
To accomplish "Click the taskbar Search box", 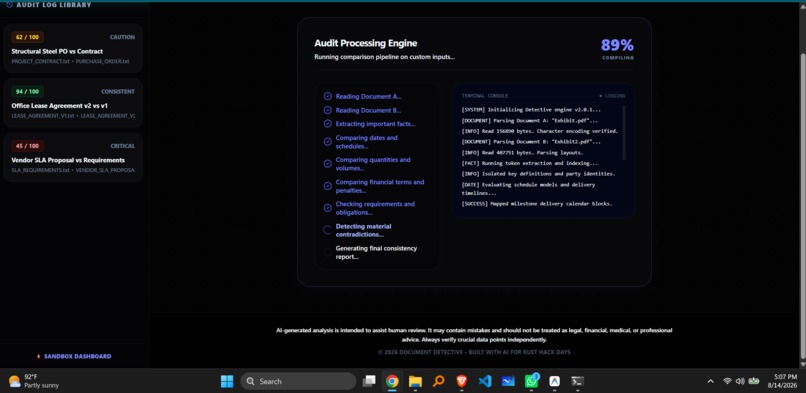I will coord(298,381).
